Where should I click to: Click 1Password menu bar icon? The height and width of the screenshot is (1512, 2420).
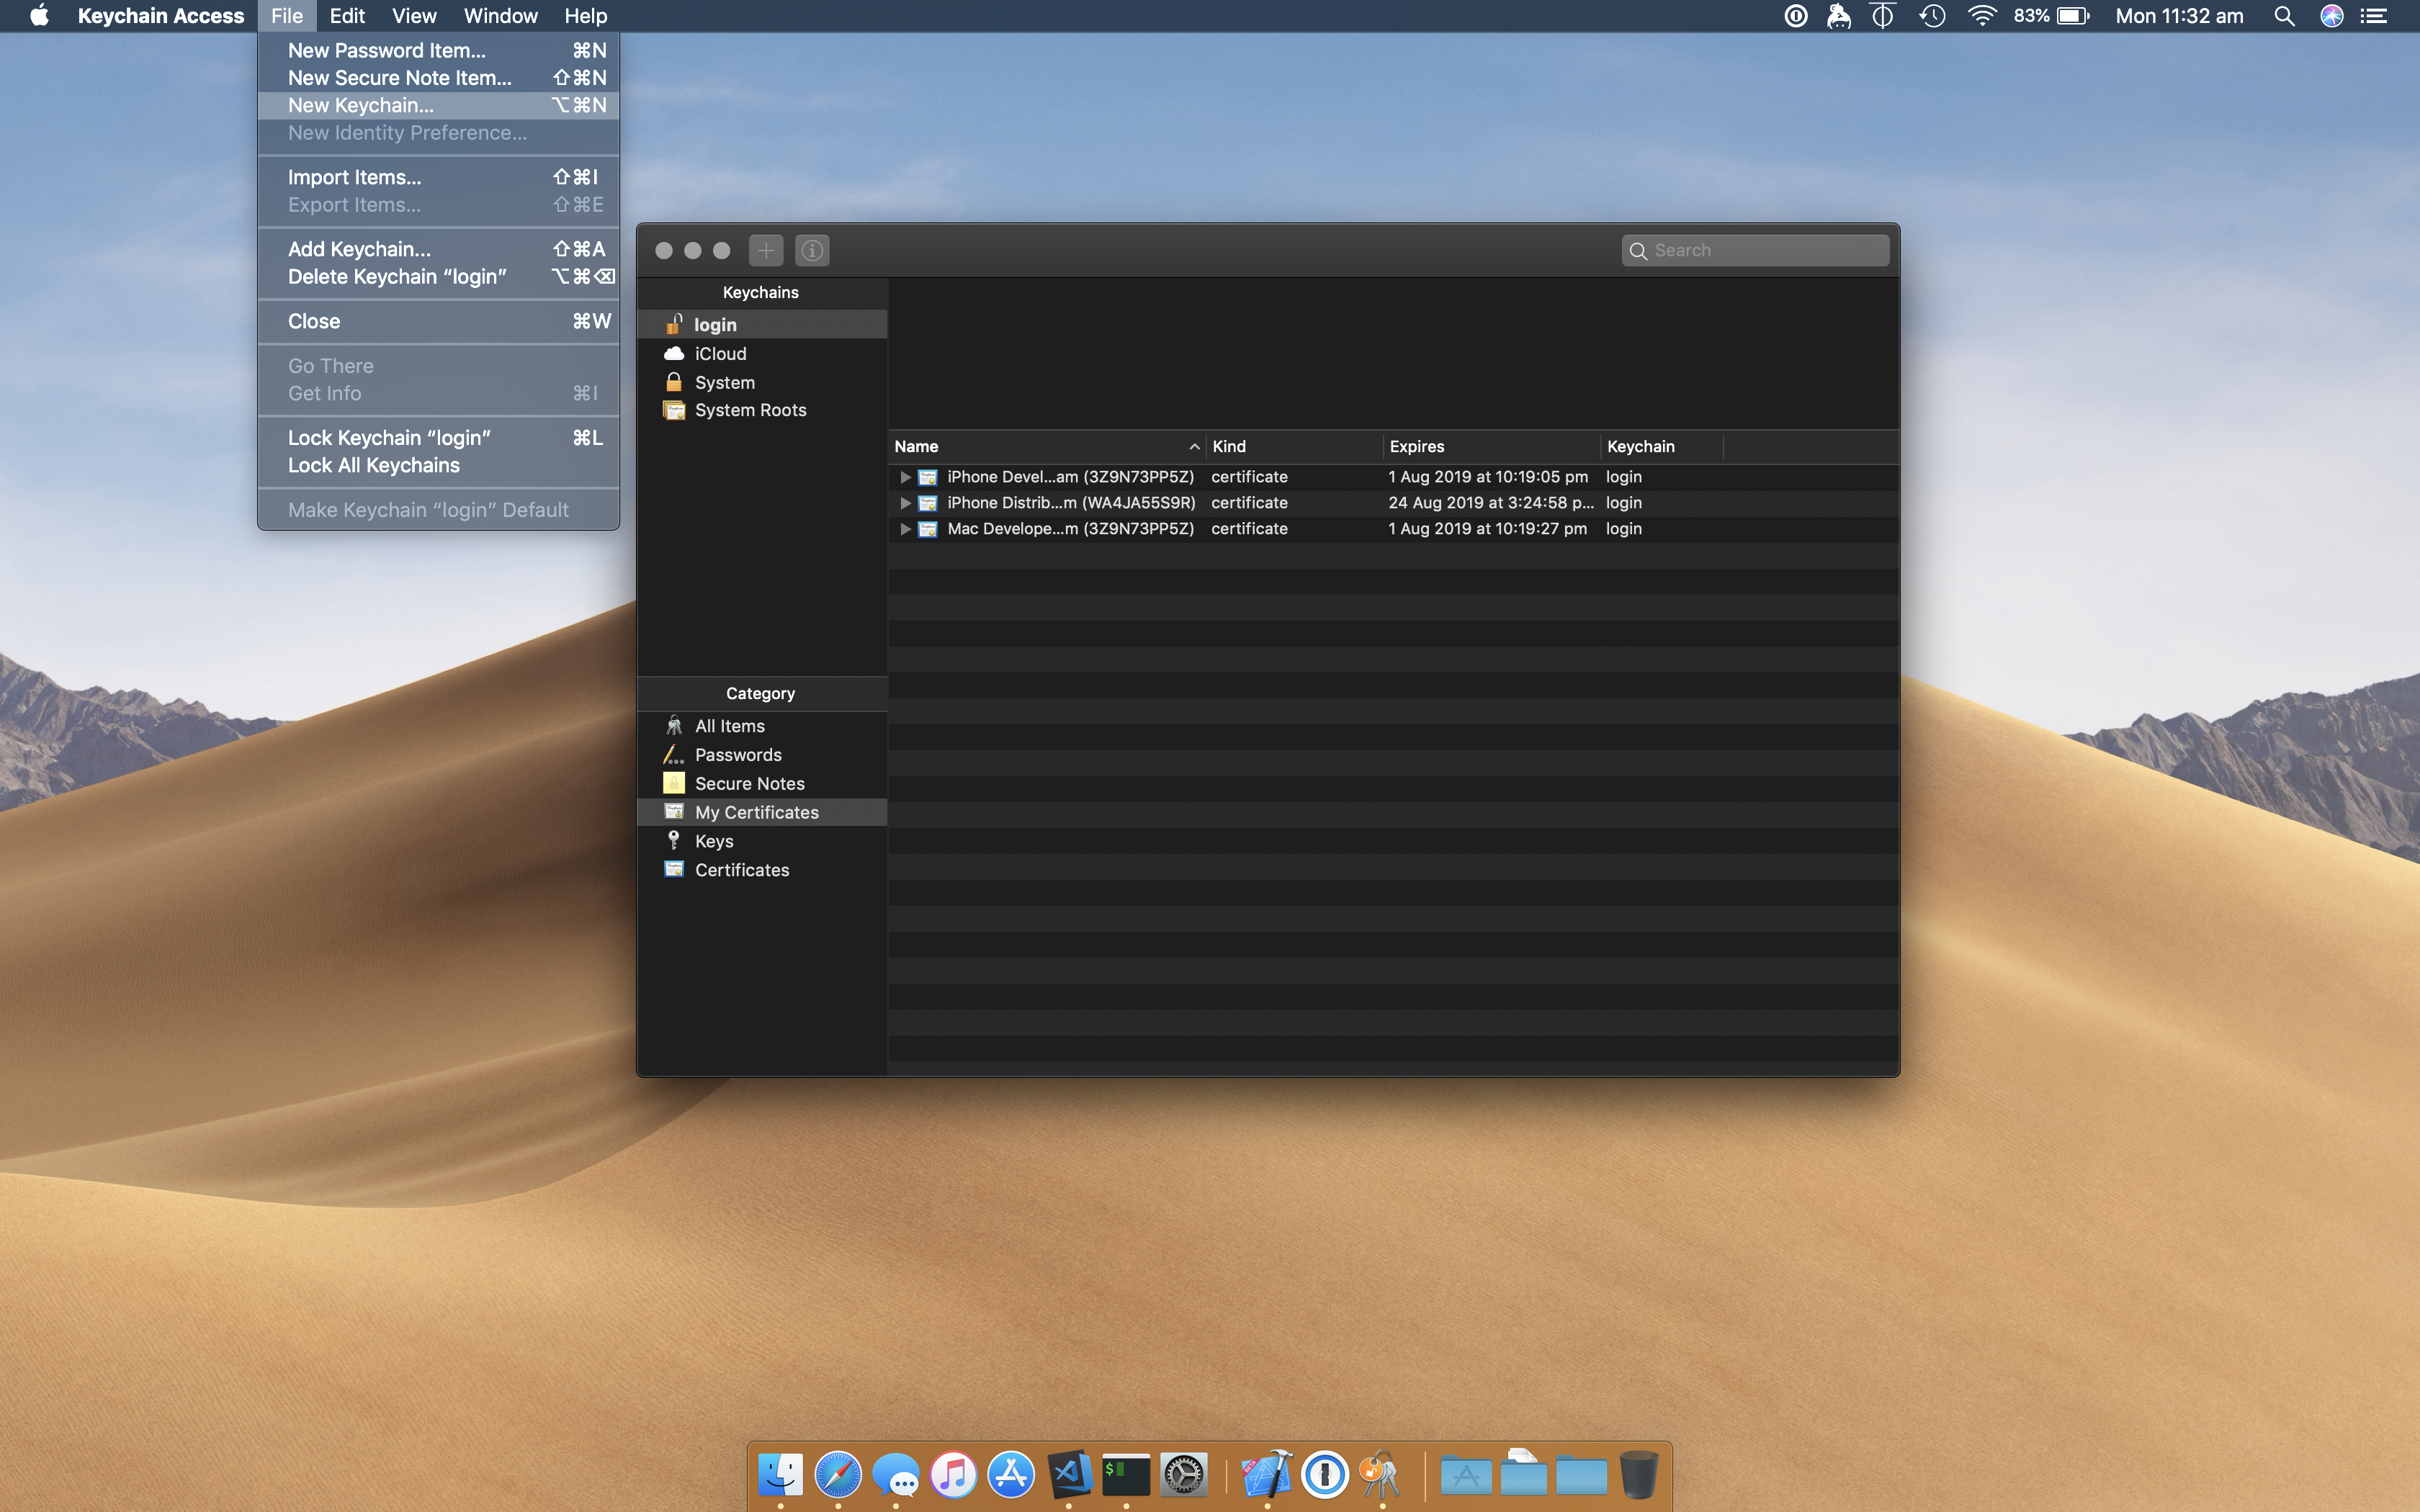point(1796,16)
